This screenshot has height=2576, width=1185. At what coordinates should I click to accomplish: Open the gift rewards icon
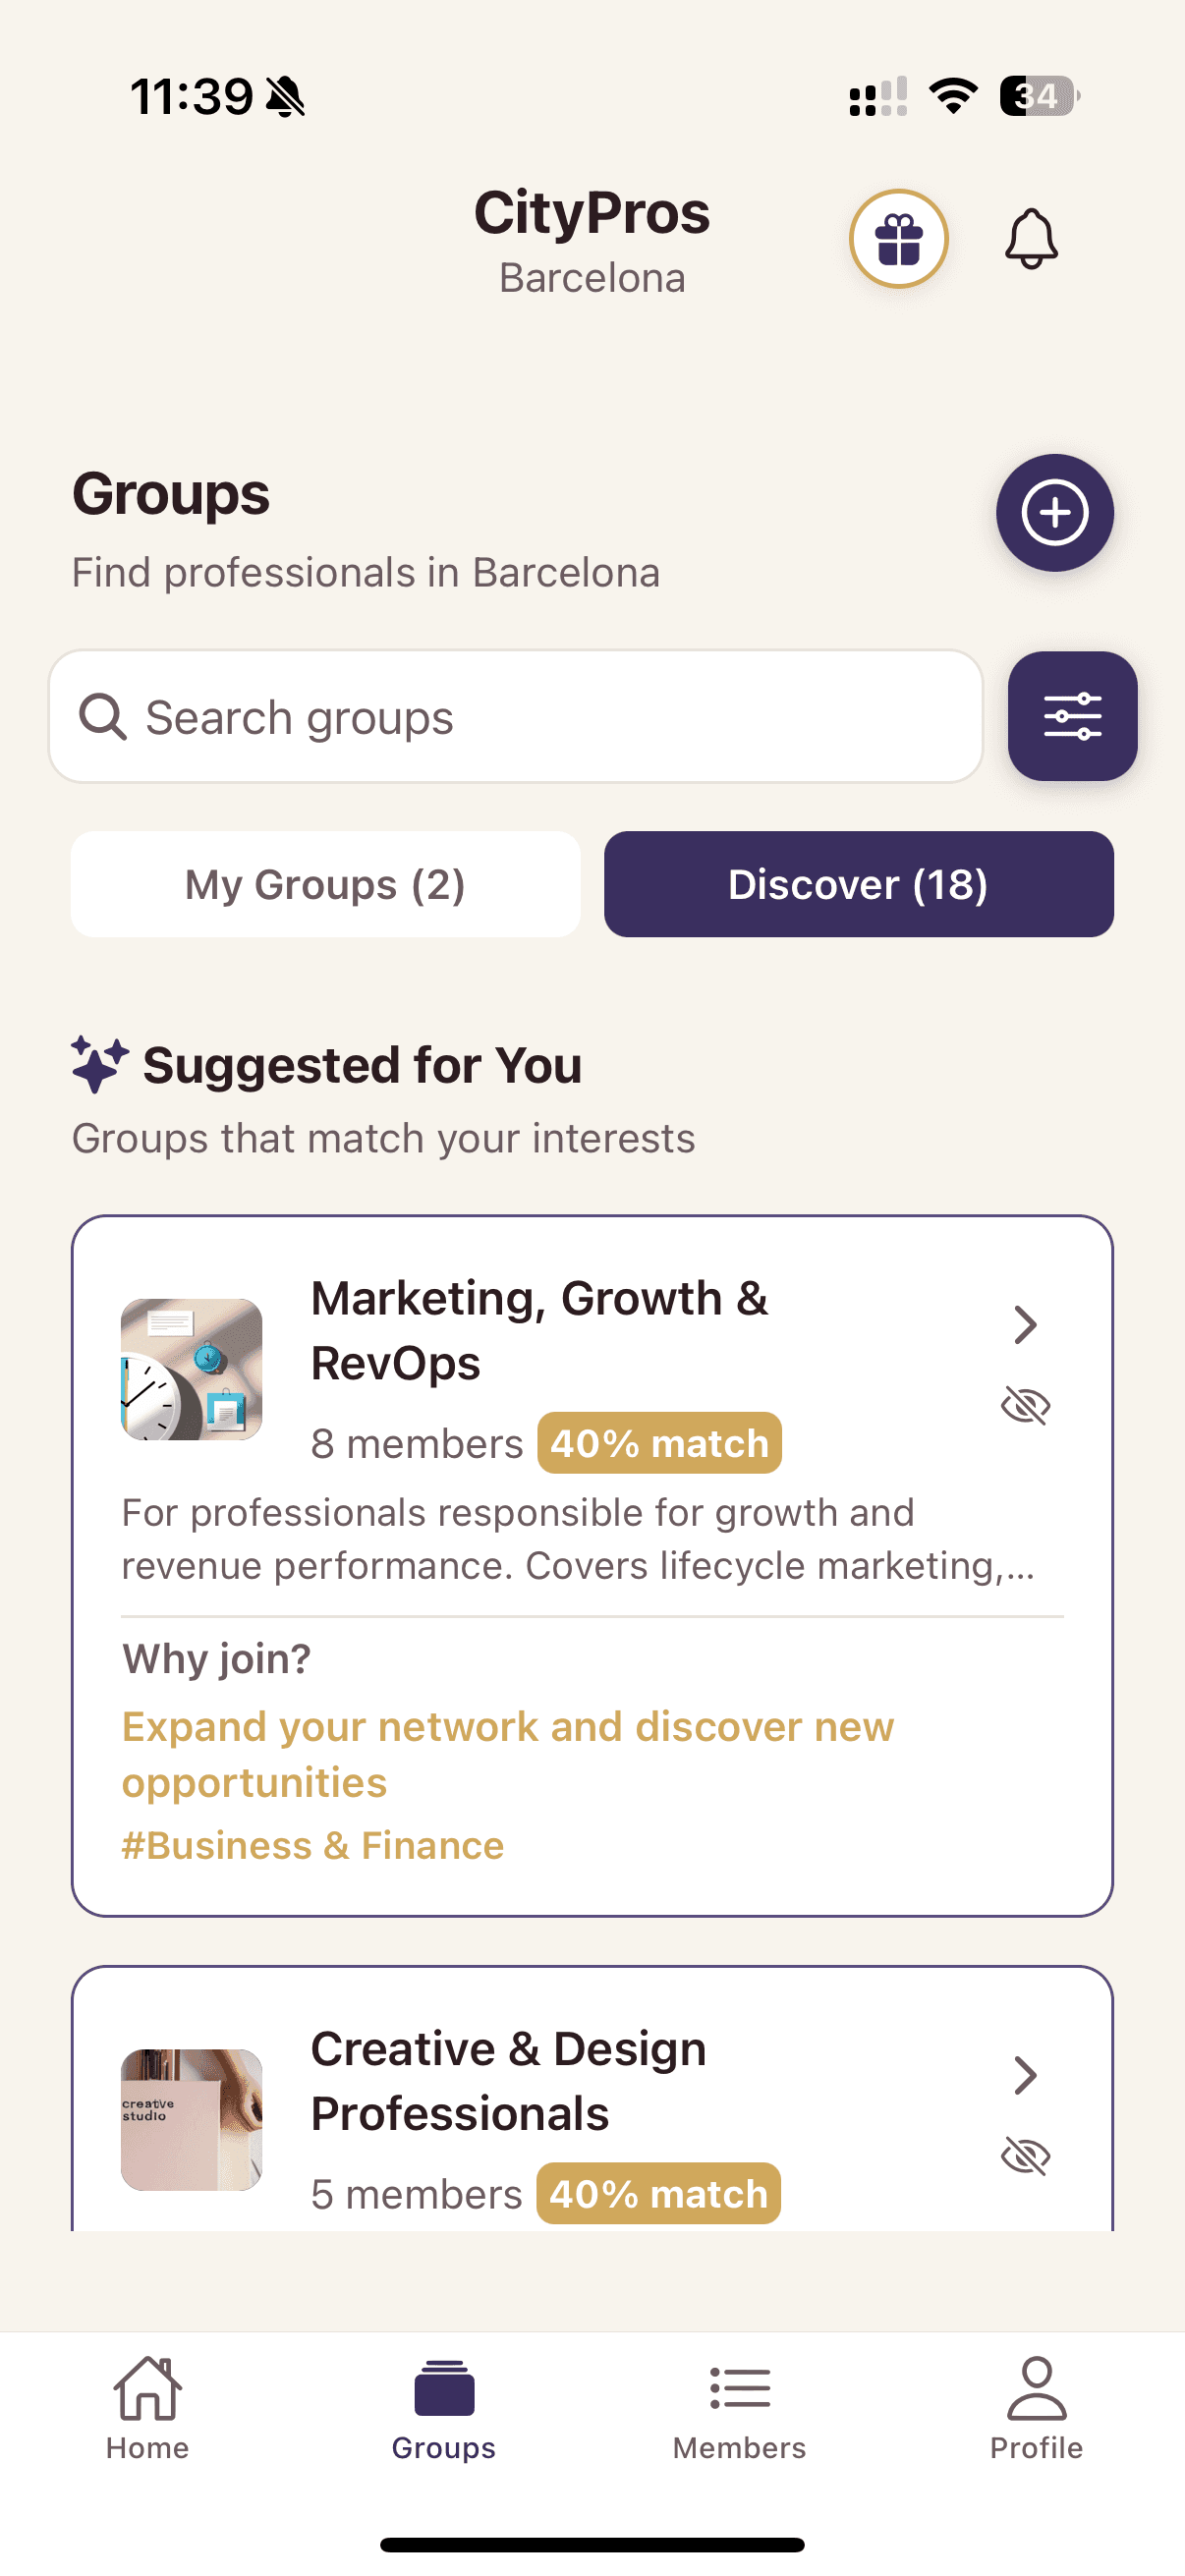pos(898,239)
